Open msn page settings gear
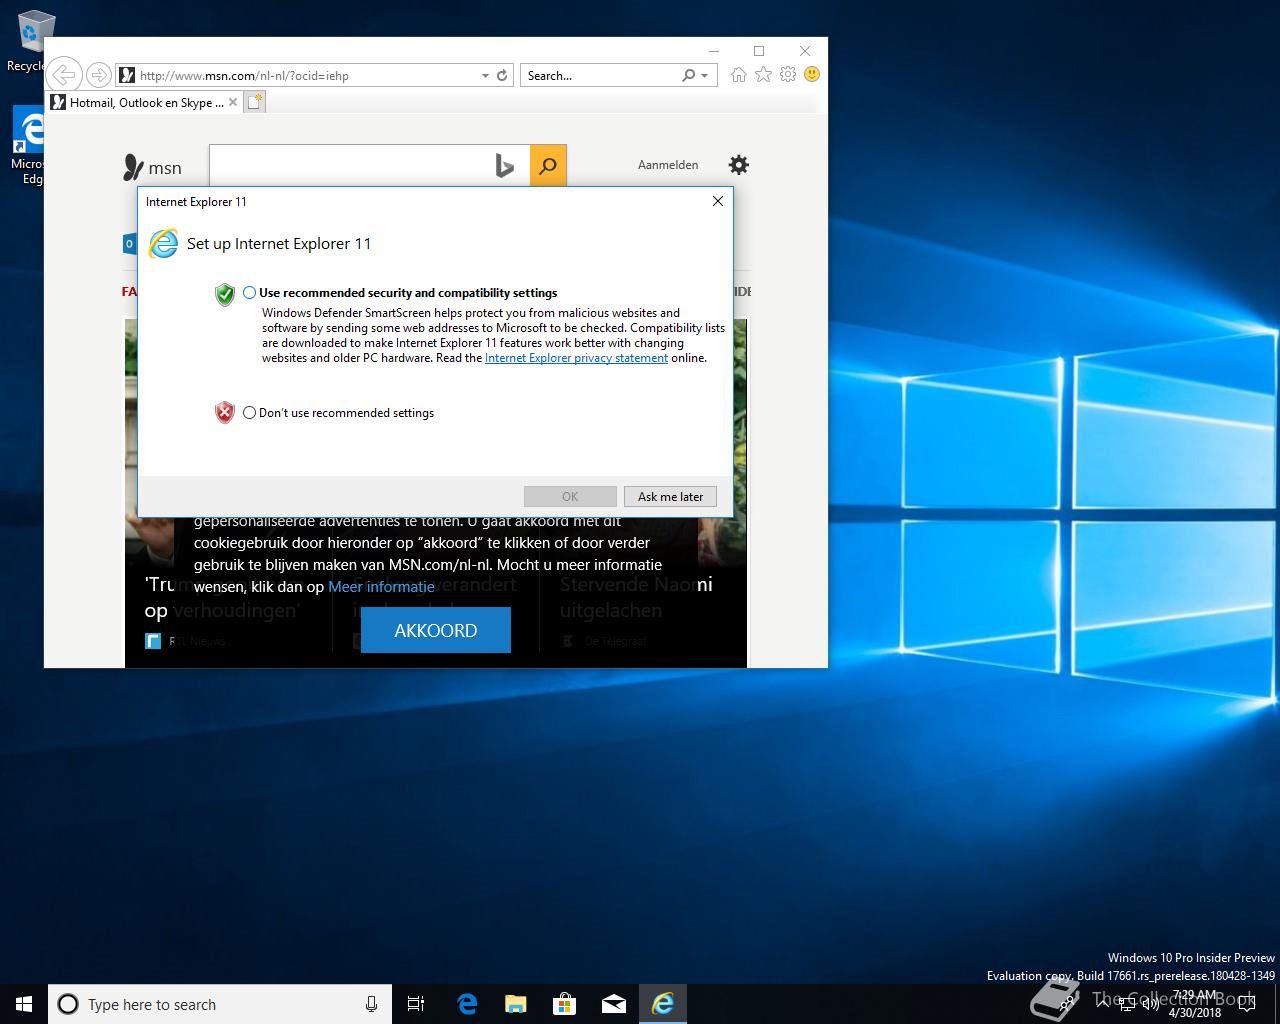This screenshot has height=1024, width=1280. (738, 165)
